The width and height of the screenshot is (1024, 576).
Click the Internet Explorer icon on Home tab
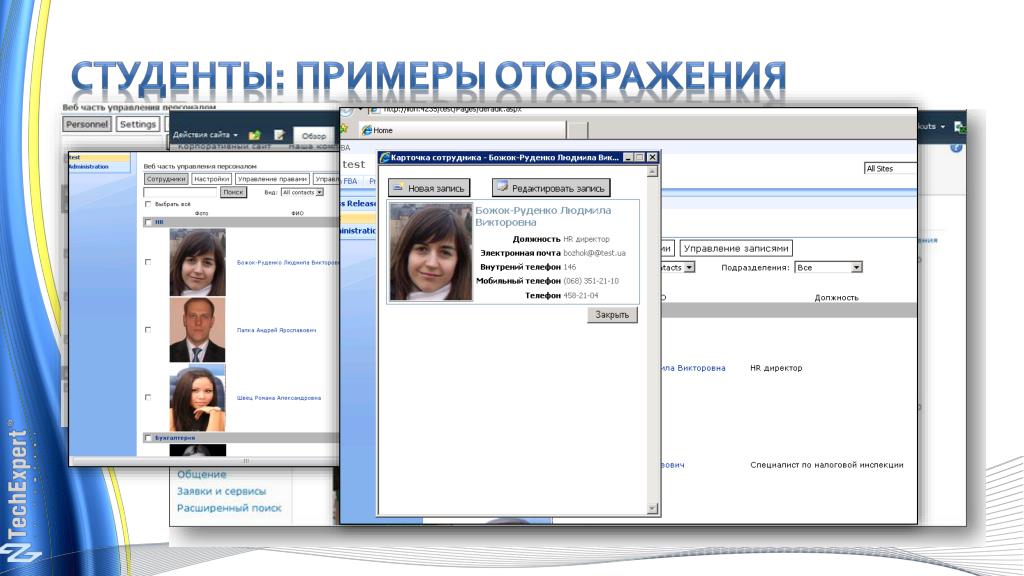pyautogui.click(x=366, y=130)
